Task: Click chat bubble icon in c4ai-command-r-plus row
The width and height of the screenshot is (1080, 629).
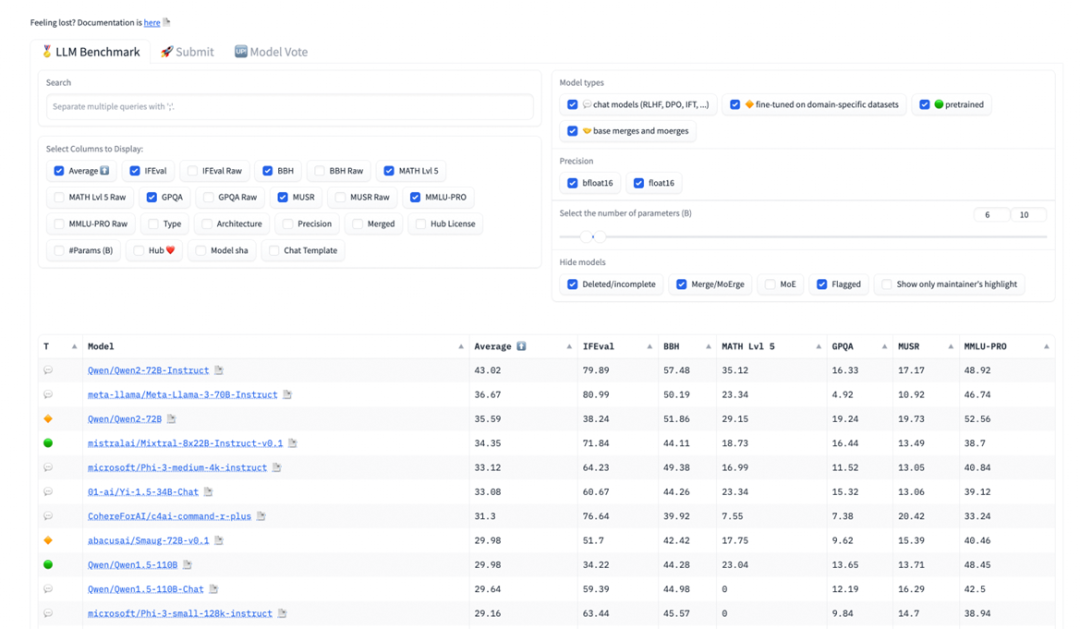Action: 48,516
